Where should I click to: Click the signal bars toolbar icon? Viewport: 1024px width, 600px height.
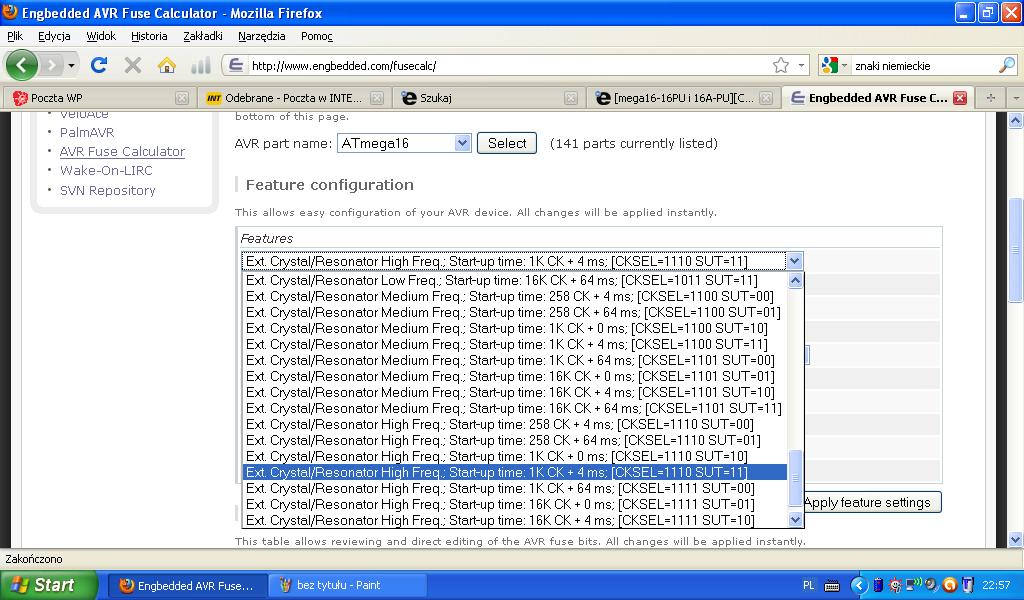(x=200, y=65)
